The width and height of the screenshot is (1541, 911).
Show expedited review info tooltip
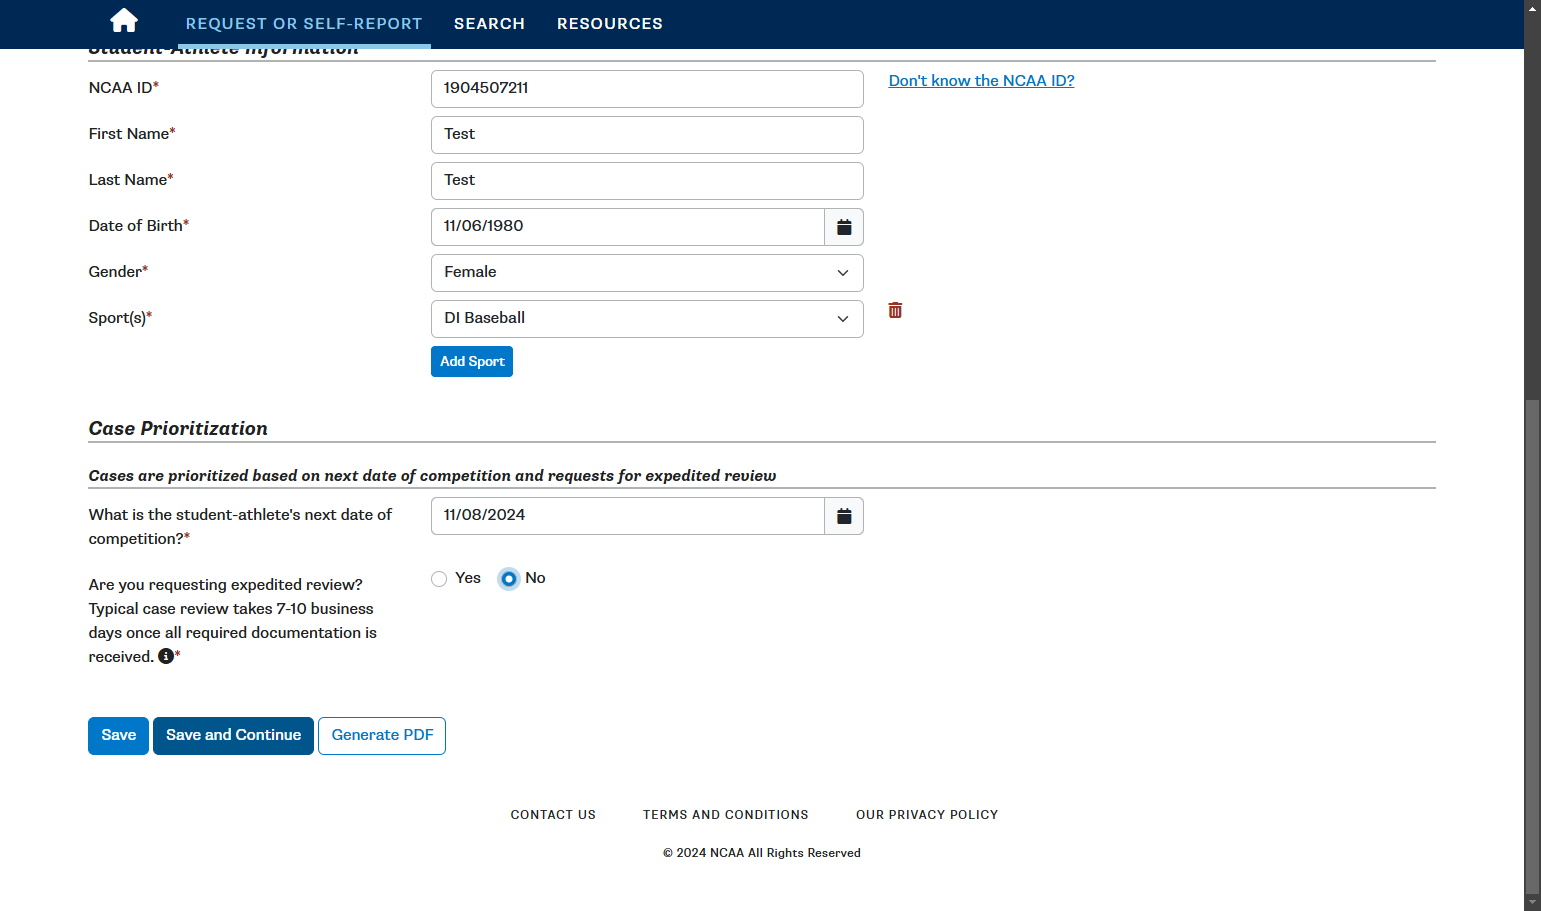tap(166, 656)
